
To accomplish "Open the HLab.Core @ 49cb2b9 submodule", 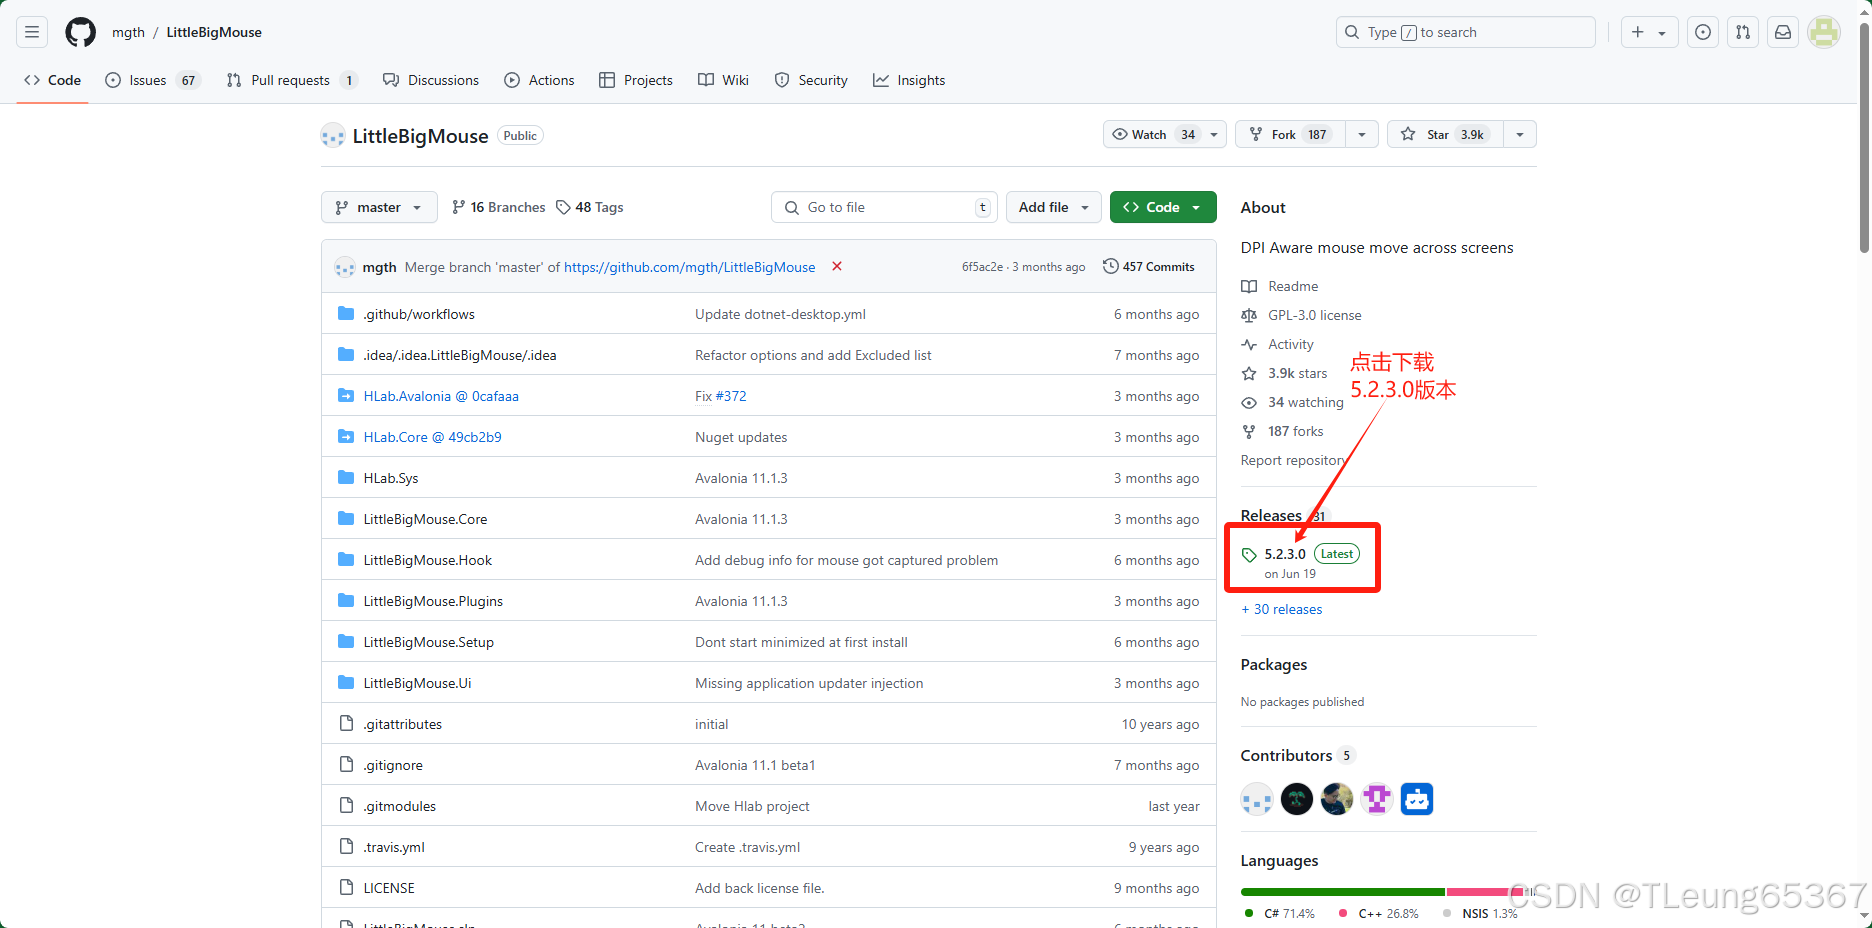I will tap(432, 437).
